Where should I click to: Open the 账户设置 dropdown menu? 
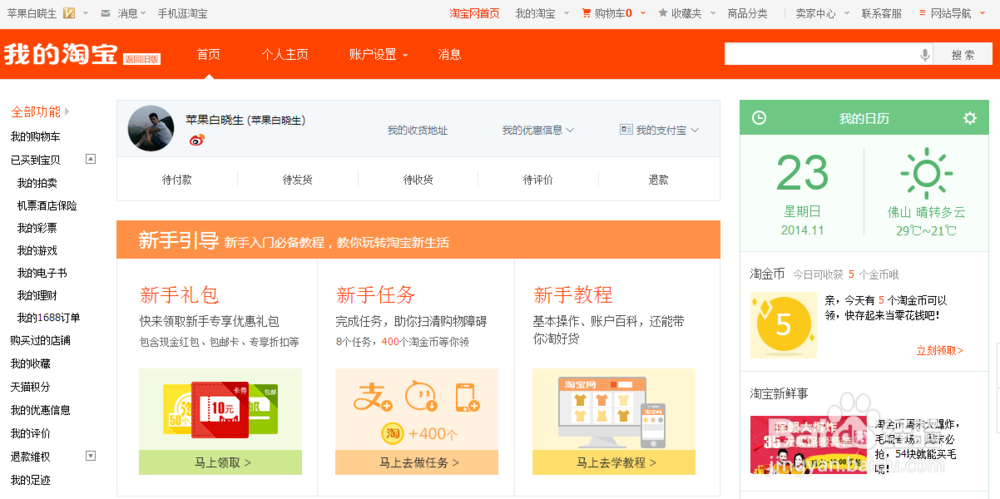(379, 55)
